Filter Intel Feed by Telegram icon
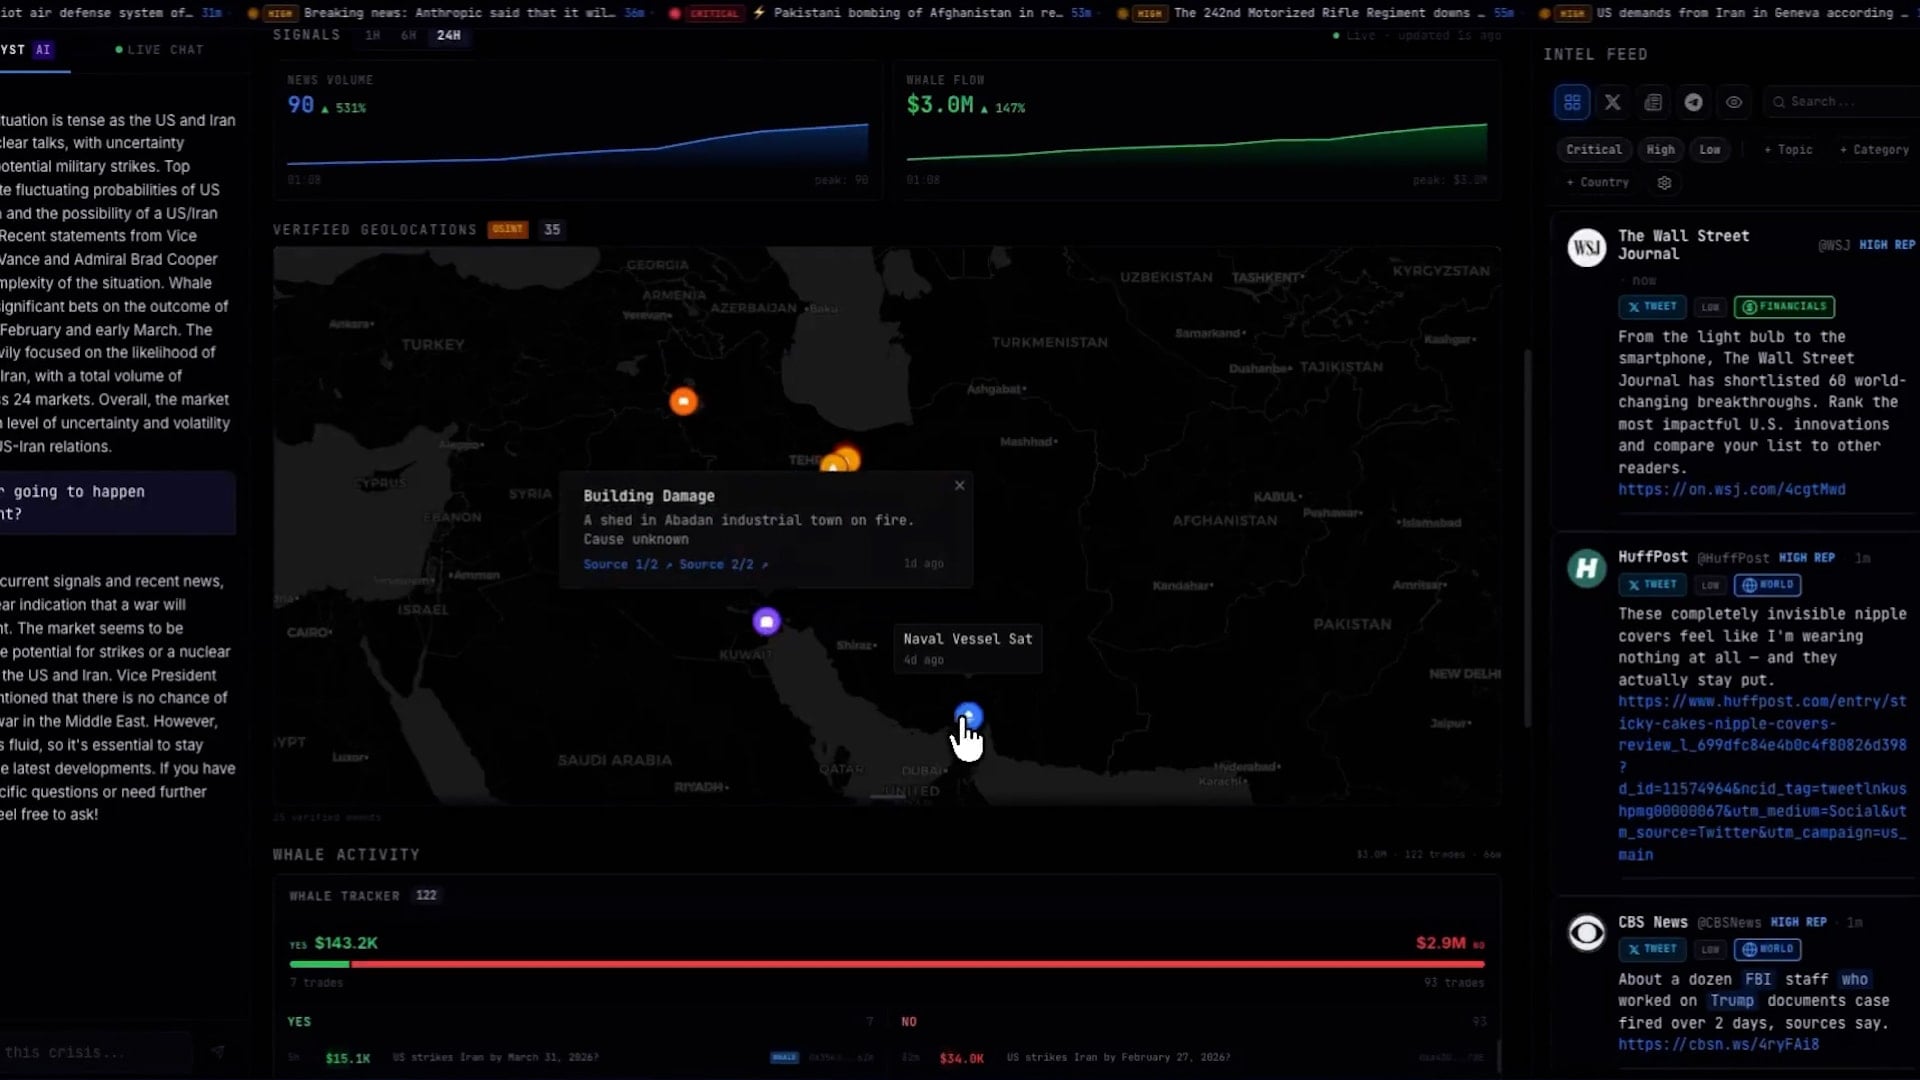 coord(1693,102)
